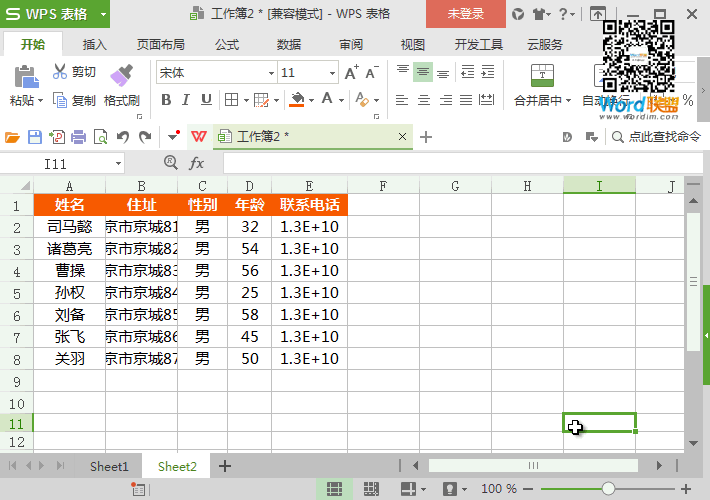Add a new worksheet plus button
Screen dimensions: 710x500
click(x=225, y=466)
